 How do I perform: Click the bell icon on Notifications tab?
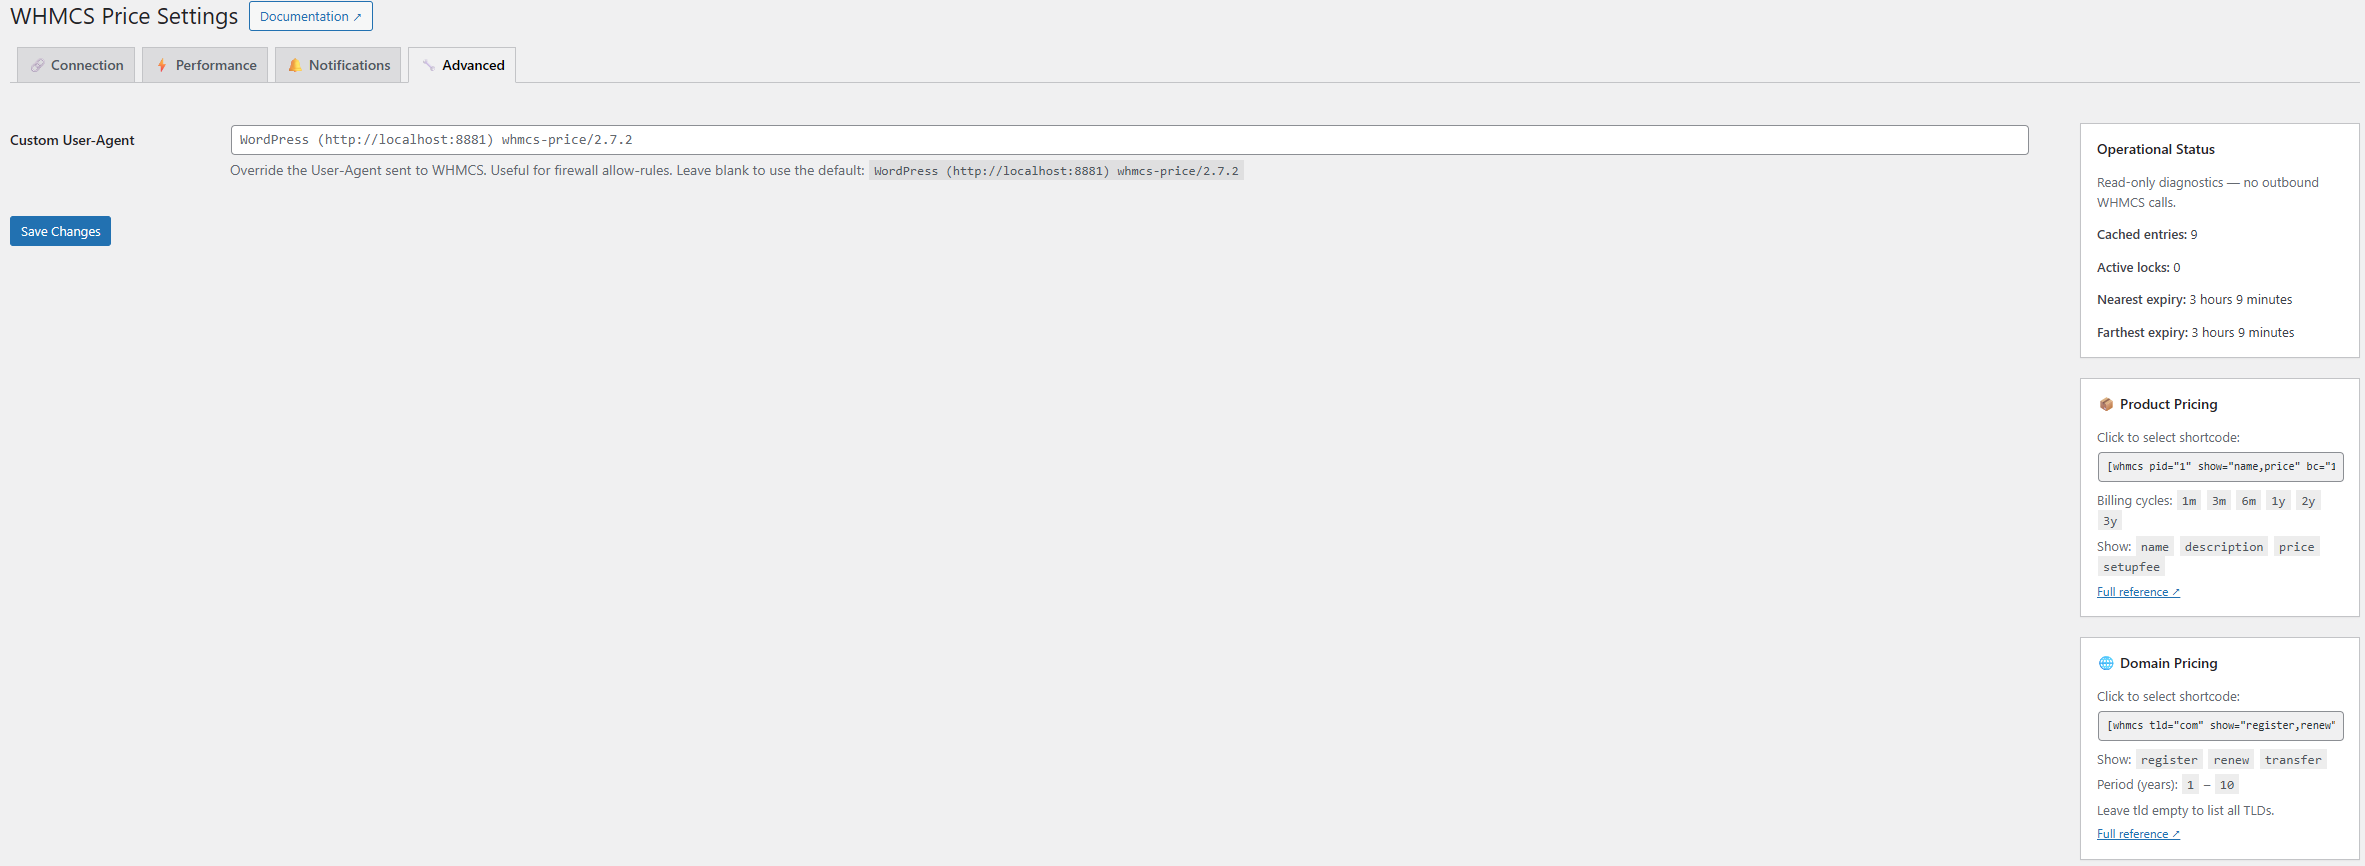(x=294, y=65)
